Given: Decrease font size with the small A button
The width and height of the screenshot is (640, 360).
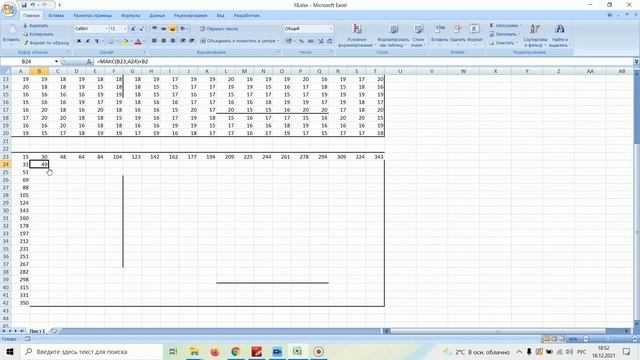Looking at the screenshot, I should pyautogui.click(x=142, y=29).
